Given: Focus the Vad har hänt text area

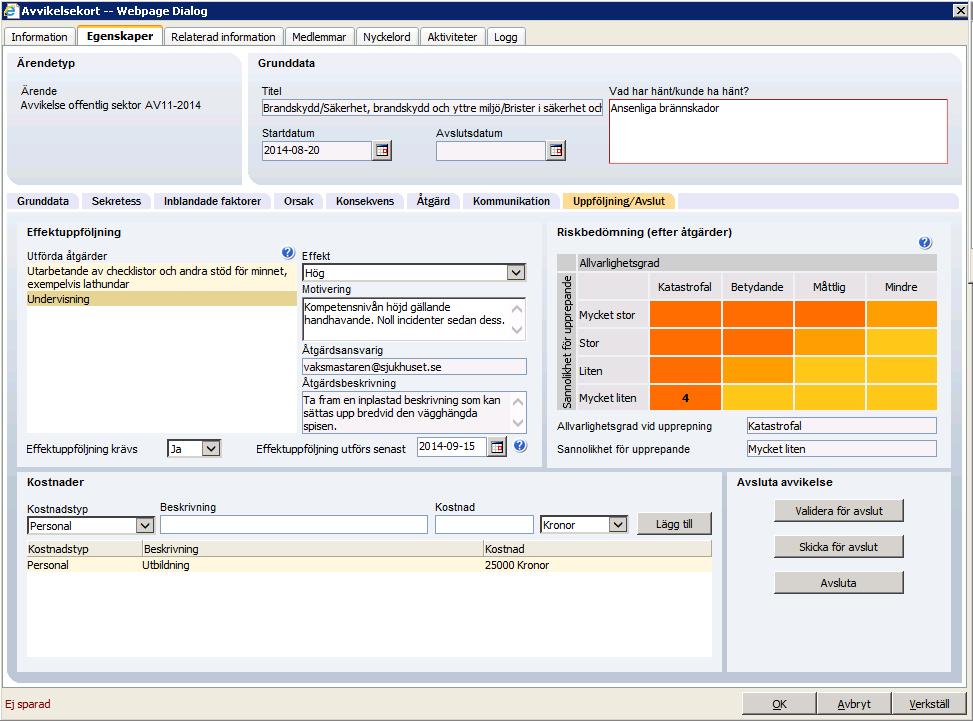Looking at the screenshot, I should coord(778,132).
